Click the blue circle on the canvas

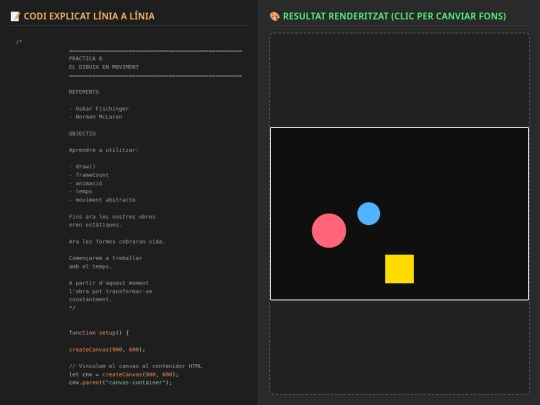click(368, 214)
